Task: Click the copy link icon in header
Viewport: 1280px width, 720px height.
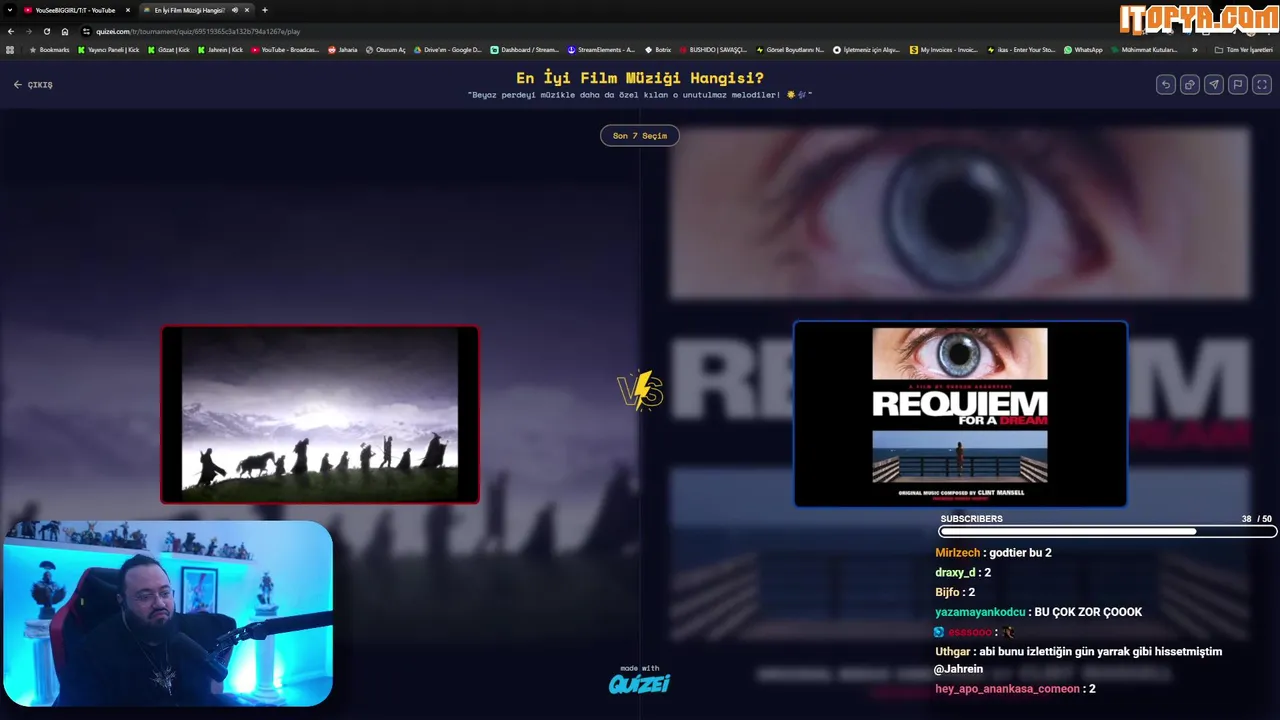Action: point(1190,85)
